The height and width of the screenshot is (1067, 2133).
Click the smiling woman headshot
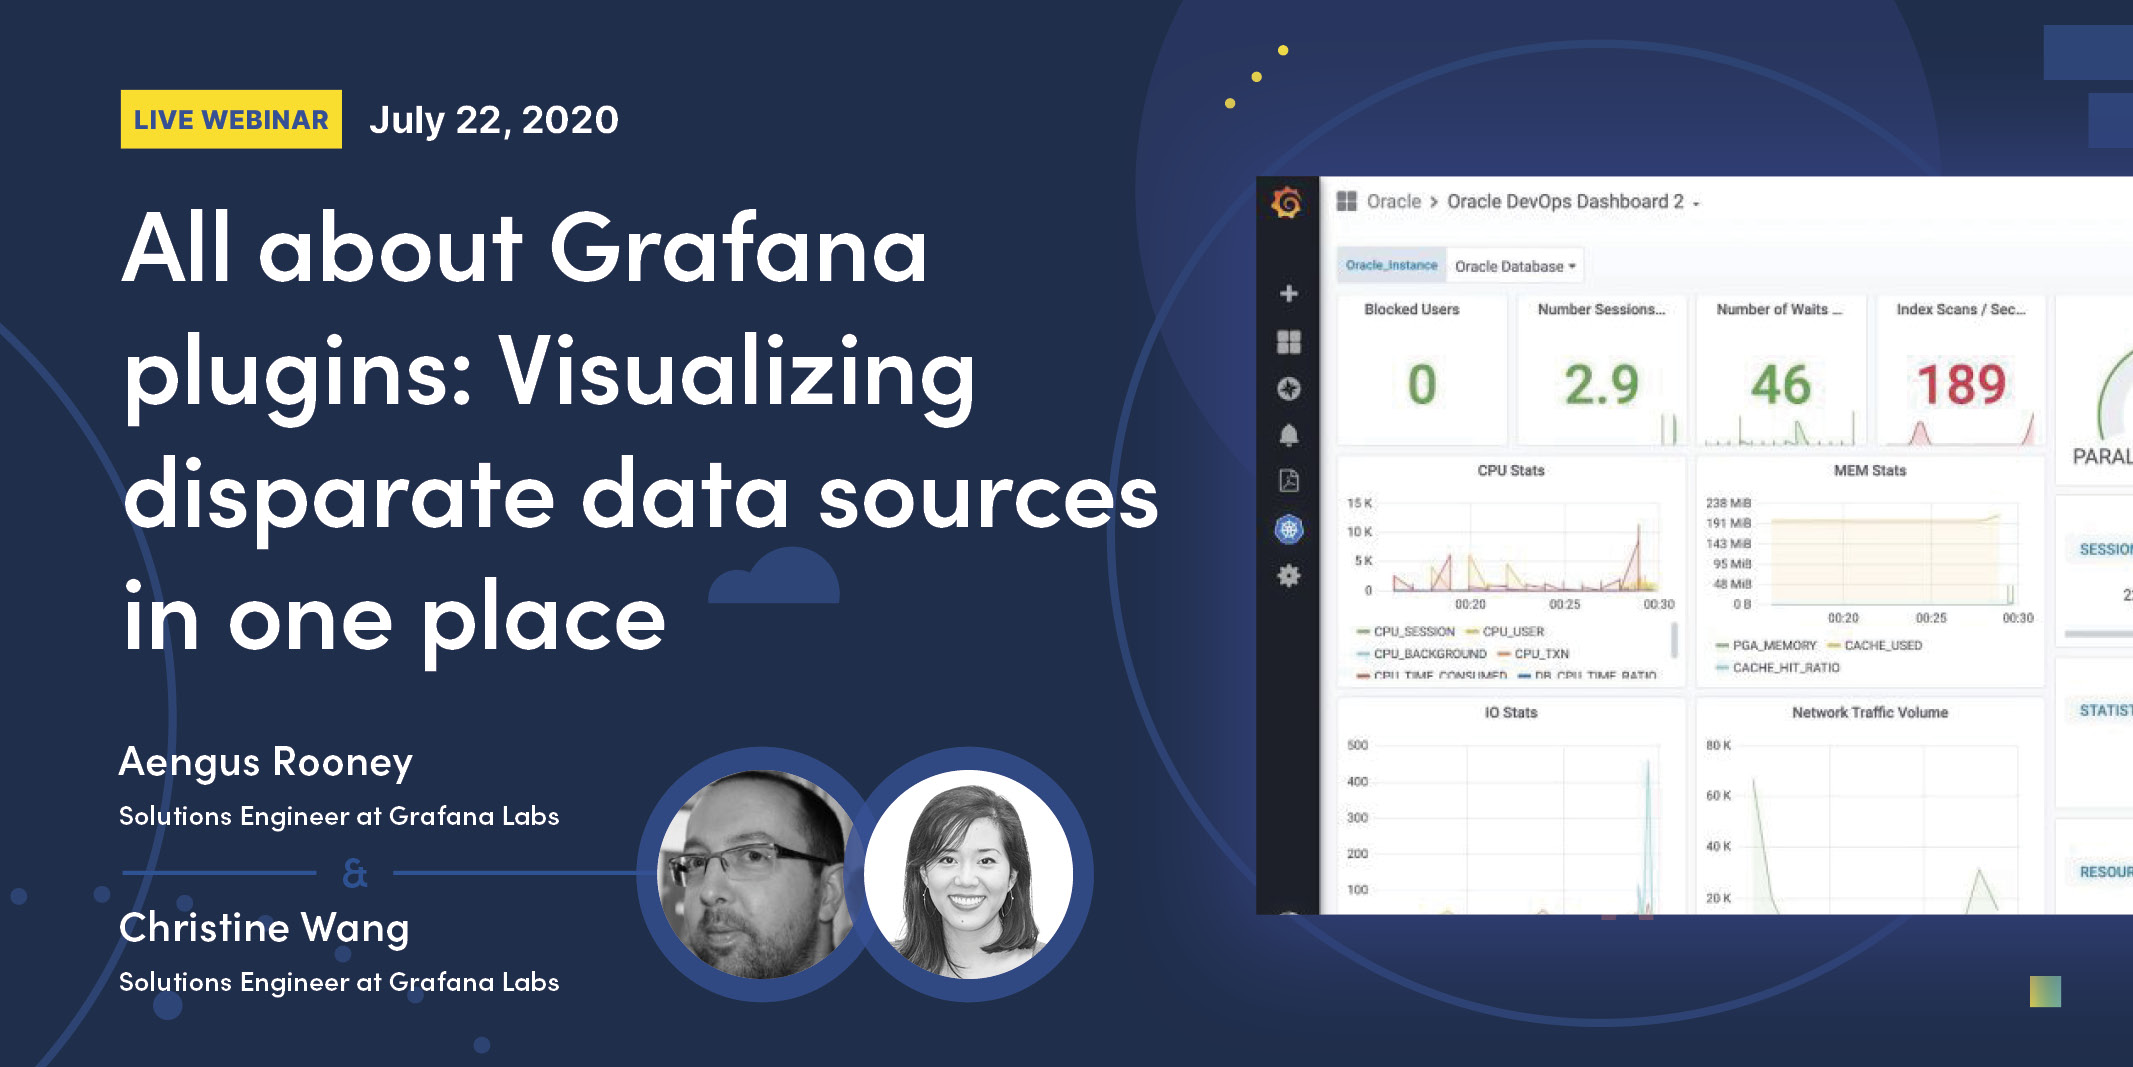point(968,875)
